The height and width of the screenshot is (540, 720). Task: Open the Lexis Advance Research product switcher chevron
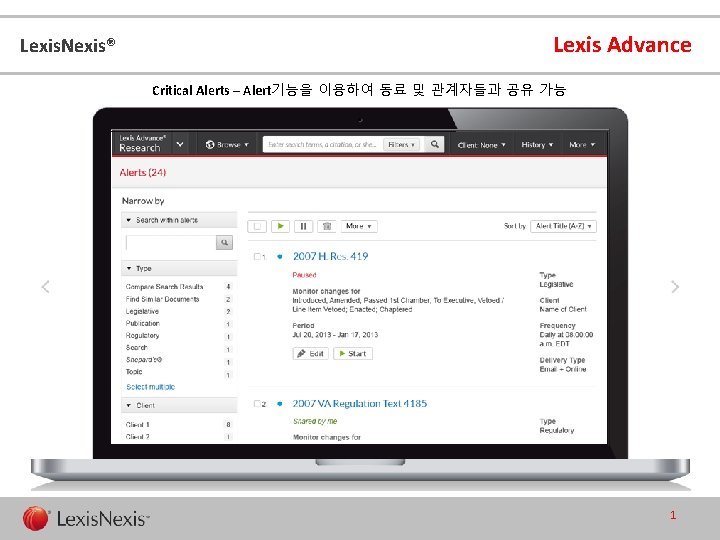coord(180,145)
